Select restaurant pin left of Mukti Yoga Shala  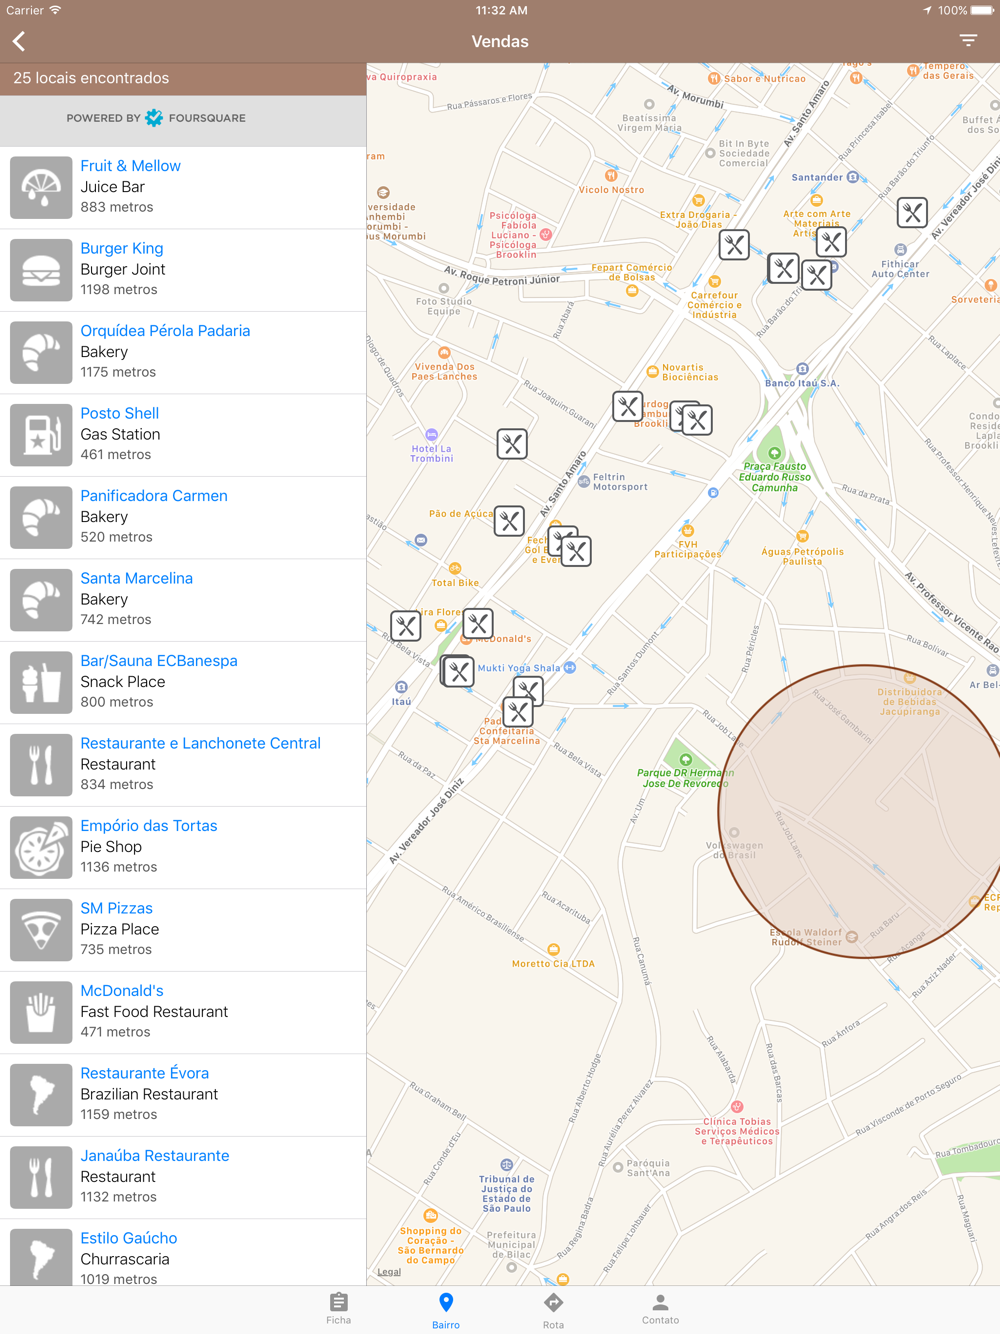click(x=458, y=671)
